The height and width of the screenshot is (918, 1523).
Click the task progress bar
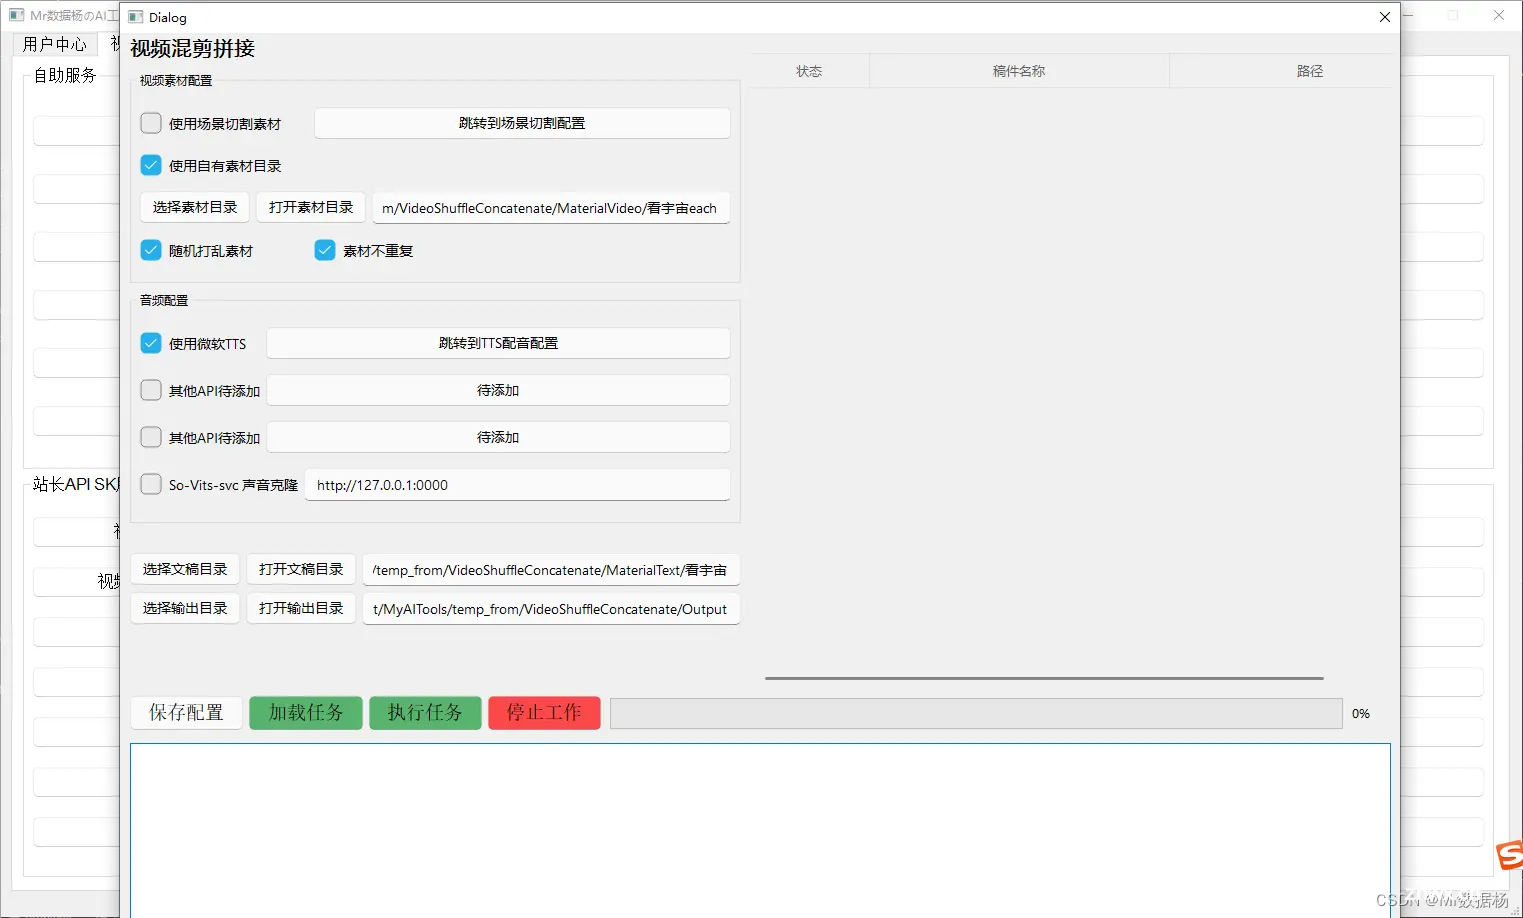976,714
